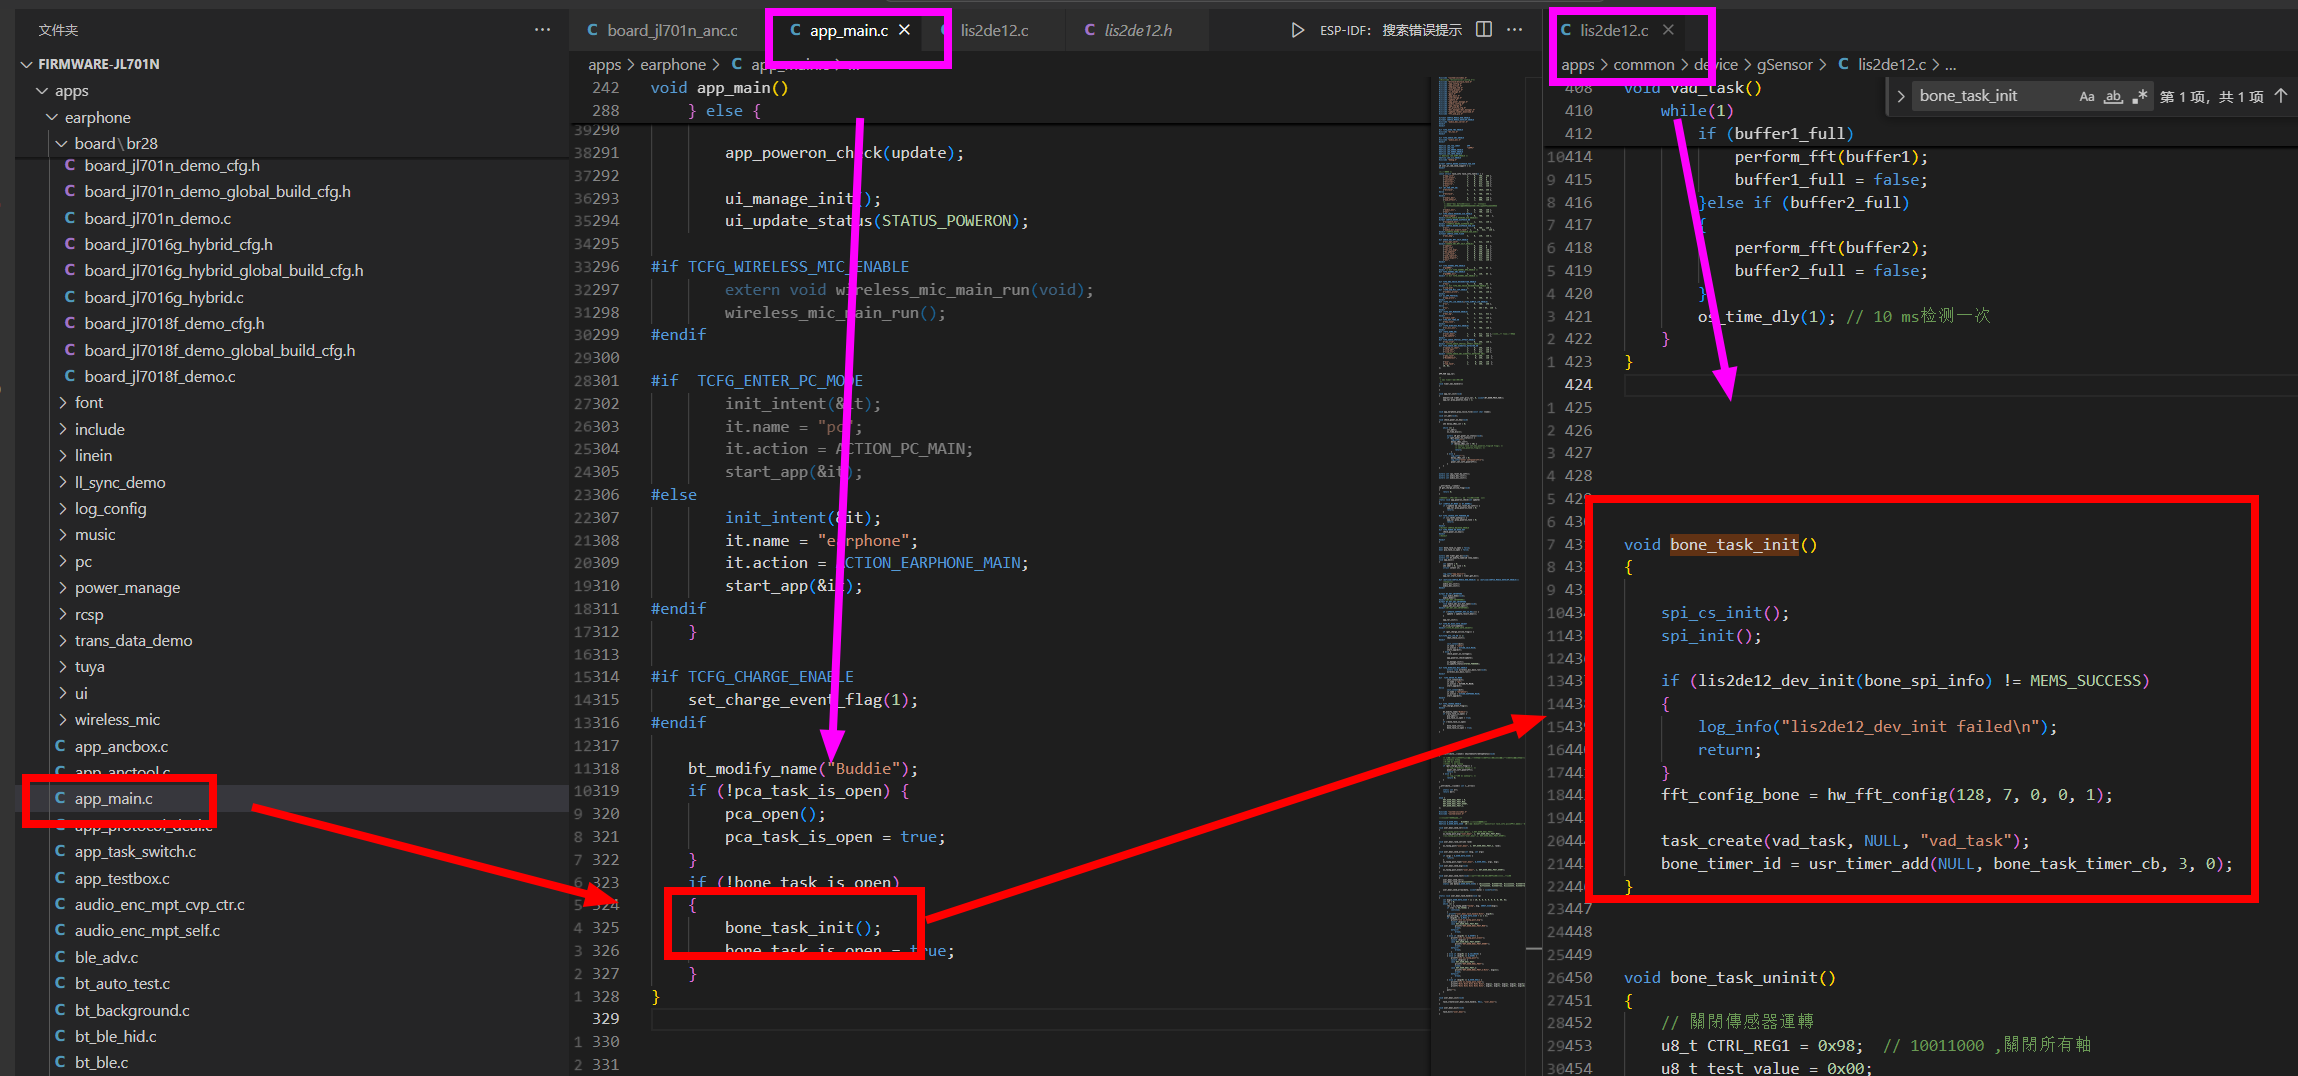The height and width of the screenshot is (1076, 2298).
Task: Open bt_ble_hid.c file
Action: coord(115,1037)
